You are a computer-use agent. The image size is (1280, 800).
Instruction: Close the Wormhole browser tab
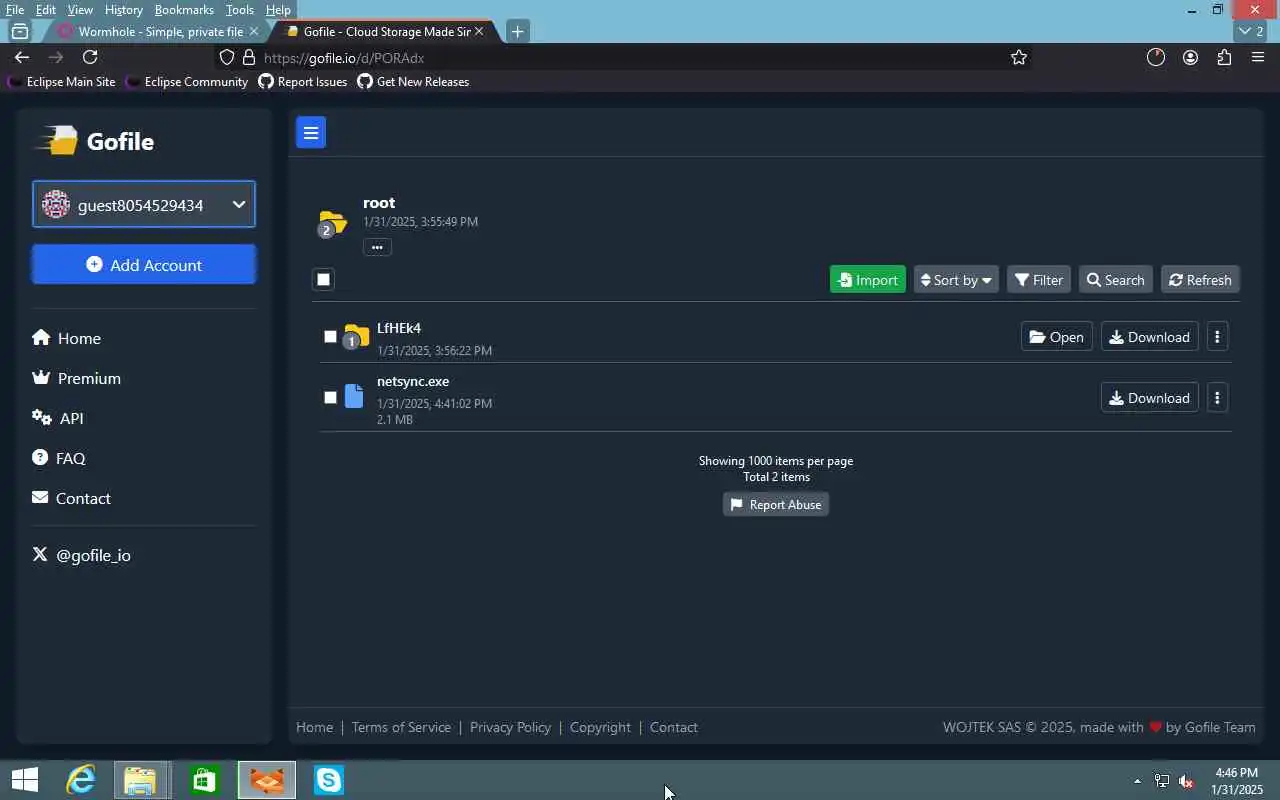click(253, 32)
